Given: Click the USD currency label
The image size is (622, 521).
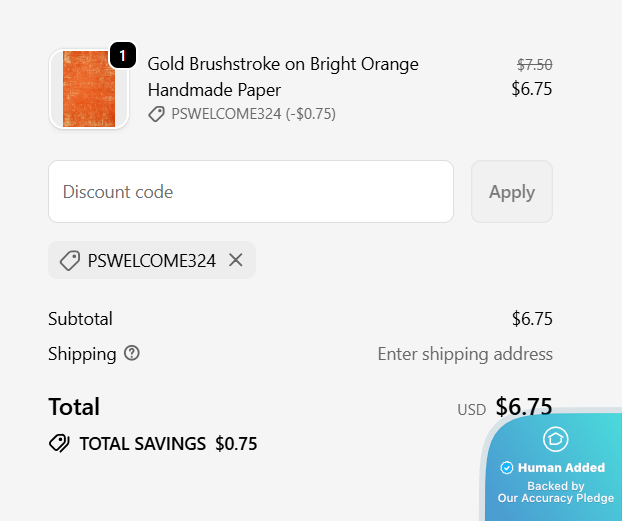Looking at the screenshot, I should click(471, 409).
